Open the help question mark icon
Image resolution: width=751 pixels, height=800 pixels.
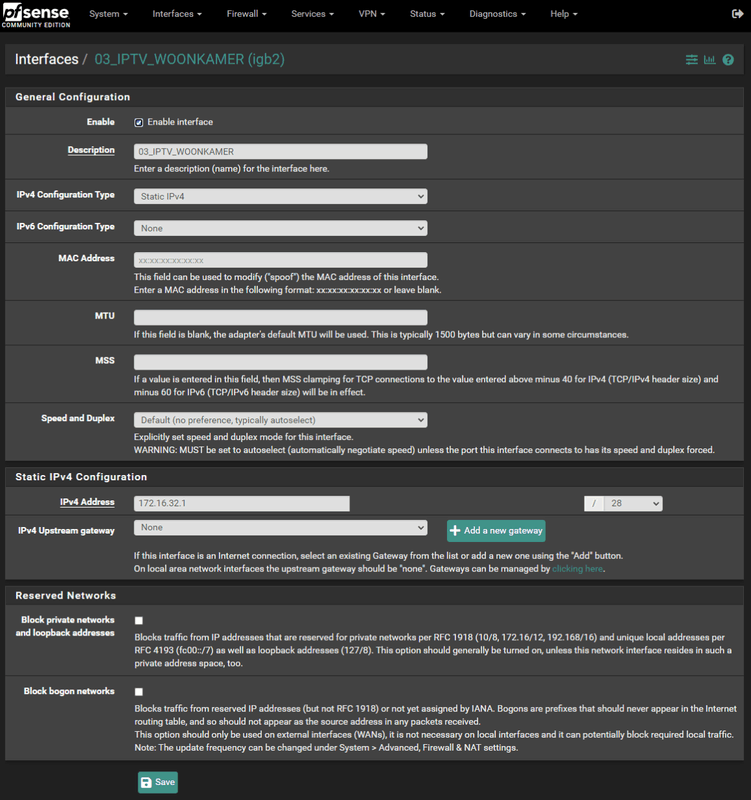728,60
